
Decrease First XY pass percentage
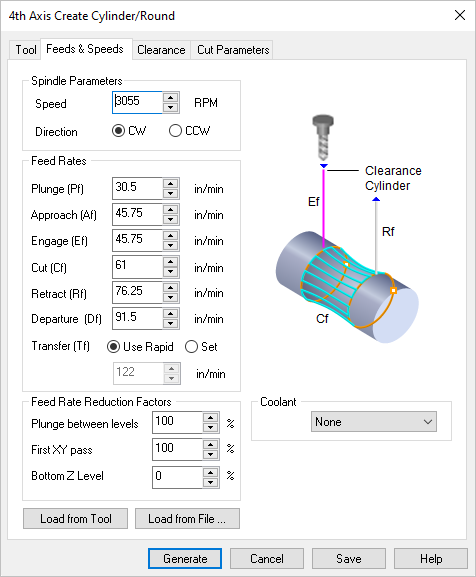point(210,454)
